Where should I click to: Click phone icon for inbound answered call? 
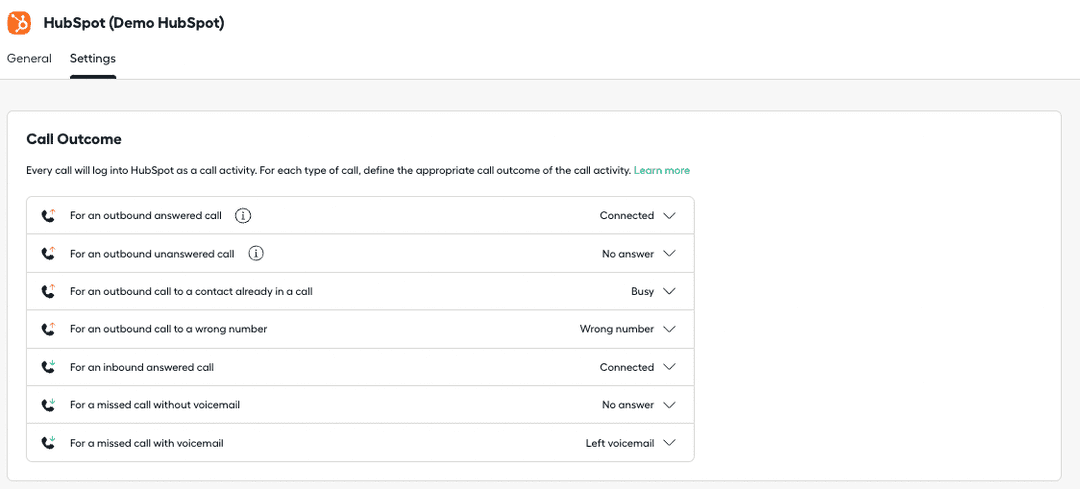48,367
